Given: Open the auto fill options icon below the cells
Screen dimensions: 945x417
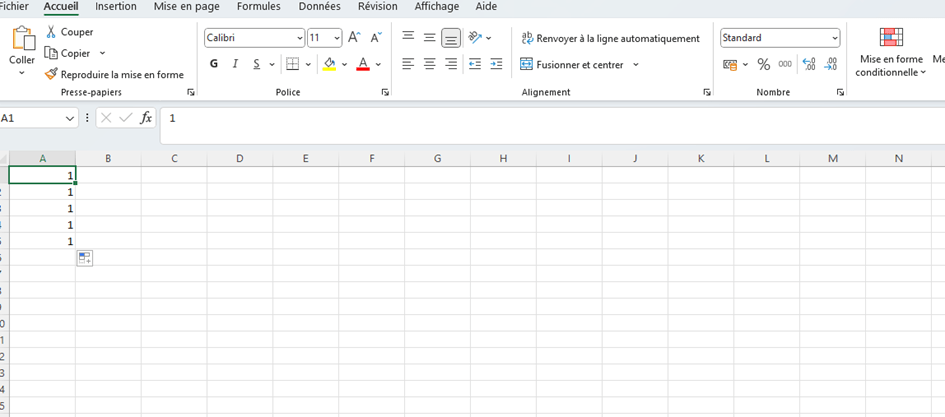Looking at the screenshot, I should [x=85, y=258].
